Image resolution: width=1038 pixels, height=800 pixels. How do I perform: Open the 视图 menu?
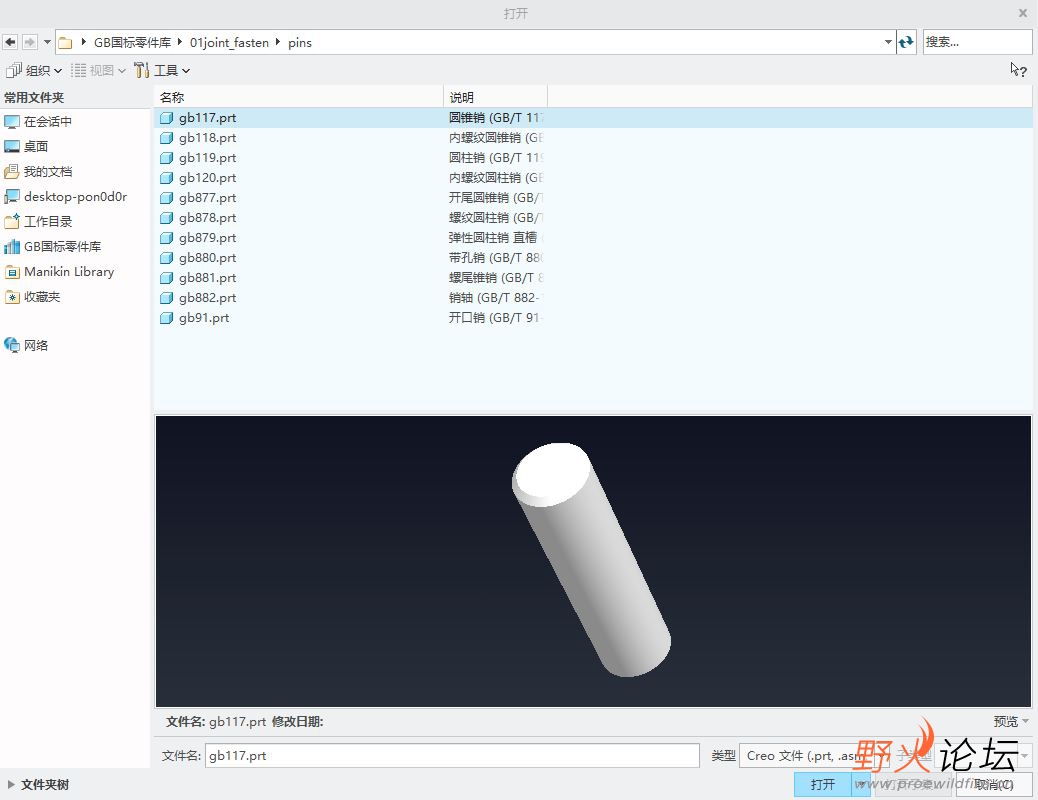[98, 70]
